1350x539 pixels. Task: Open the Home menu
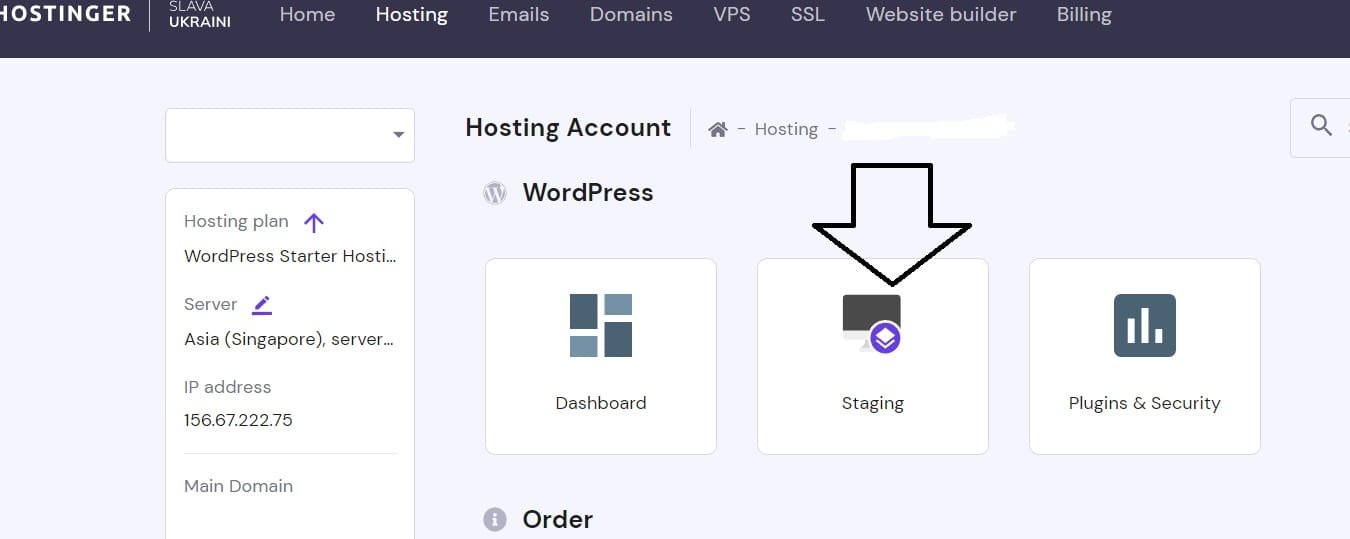pyautogui.click(x=307, y=14)
